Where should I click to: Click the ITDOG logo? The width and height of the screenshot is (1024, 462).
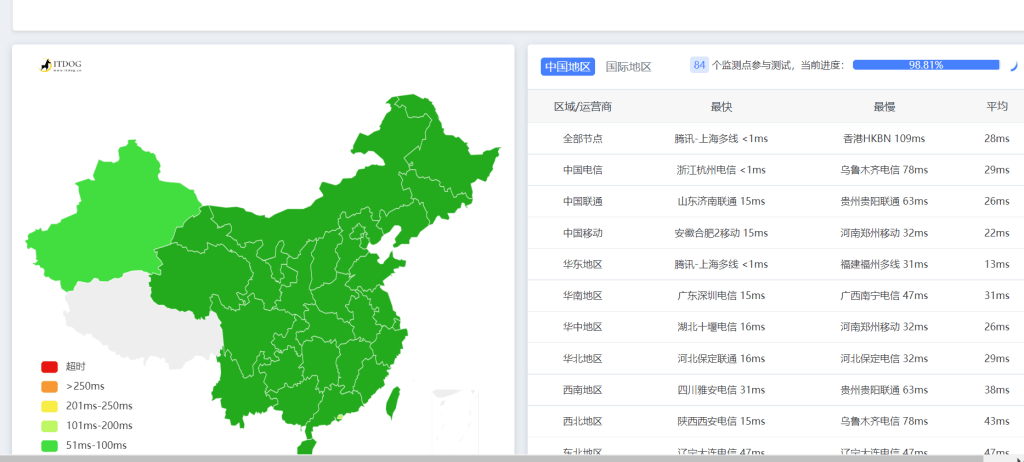point(61,65)
